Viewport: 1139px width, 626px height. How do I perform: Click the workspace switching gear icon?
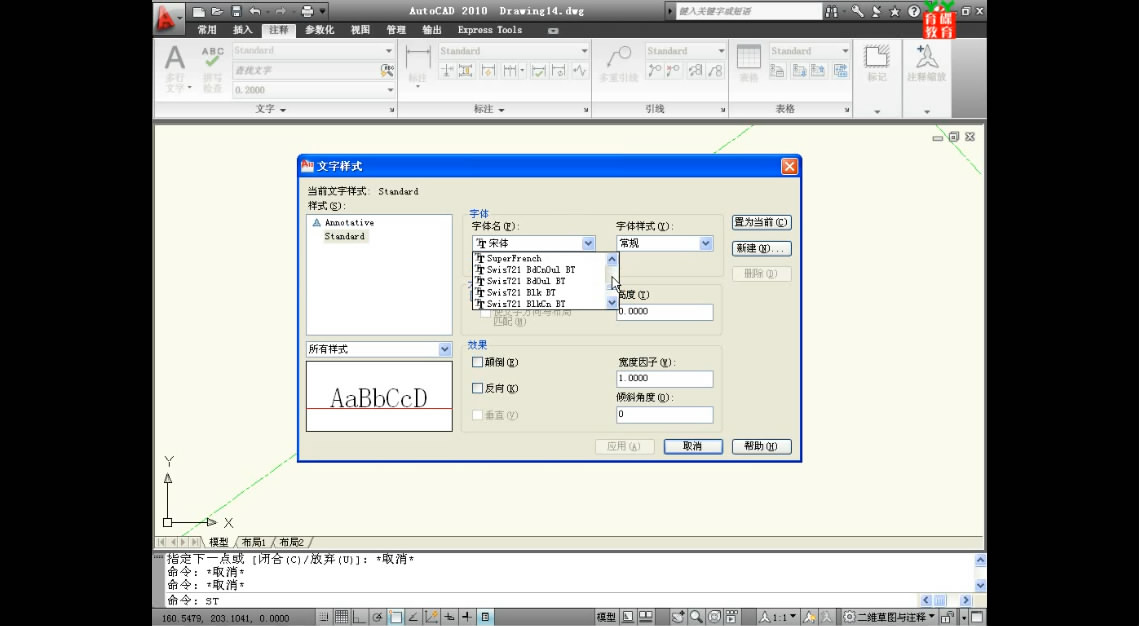848,617
